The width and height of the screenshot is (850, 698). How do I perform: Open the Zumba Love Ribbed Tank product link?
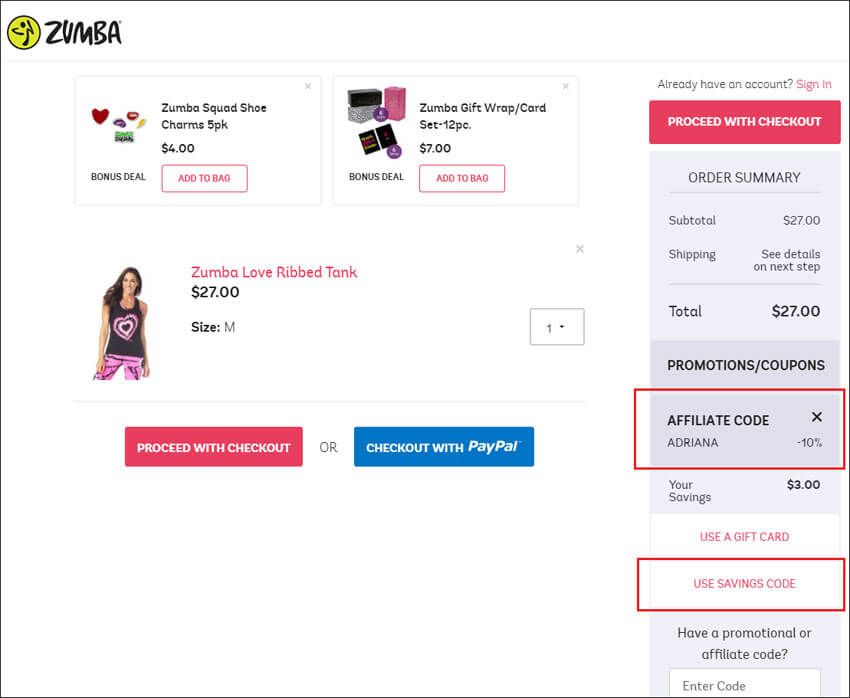pyautogui.click(x=274, y=272)
